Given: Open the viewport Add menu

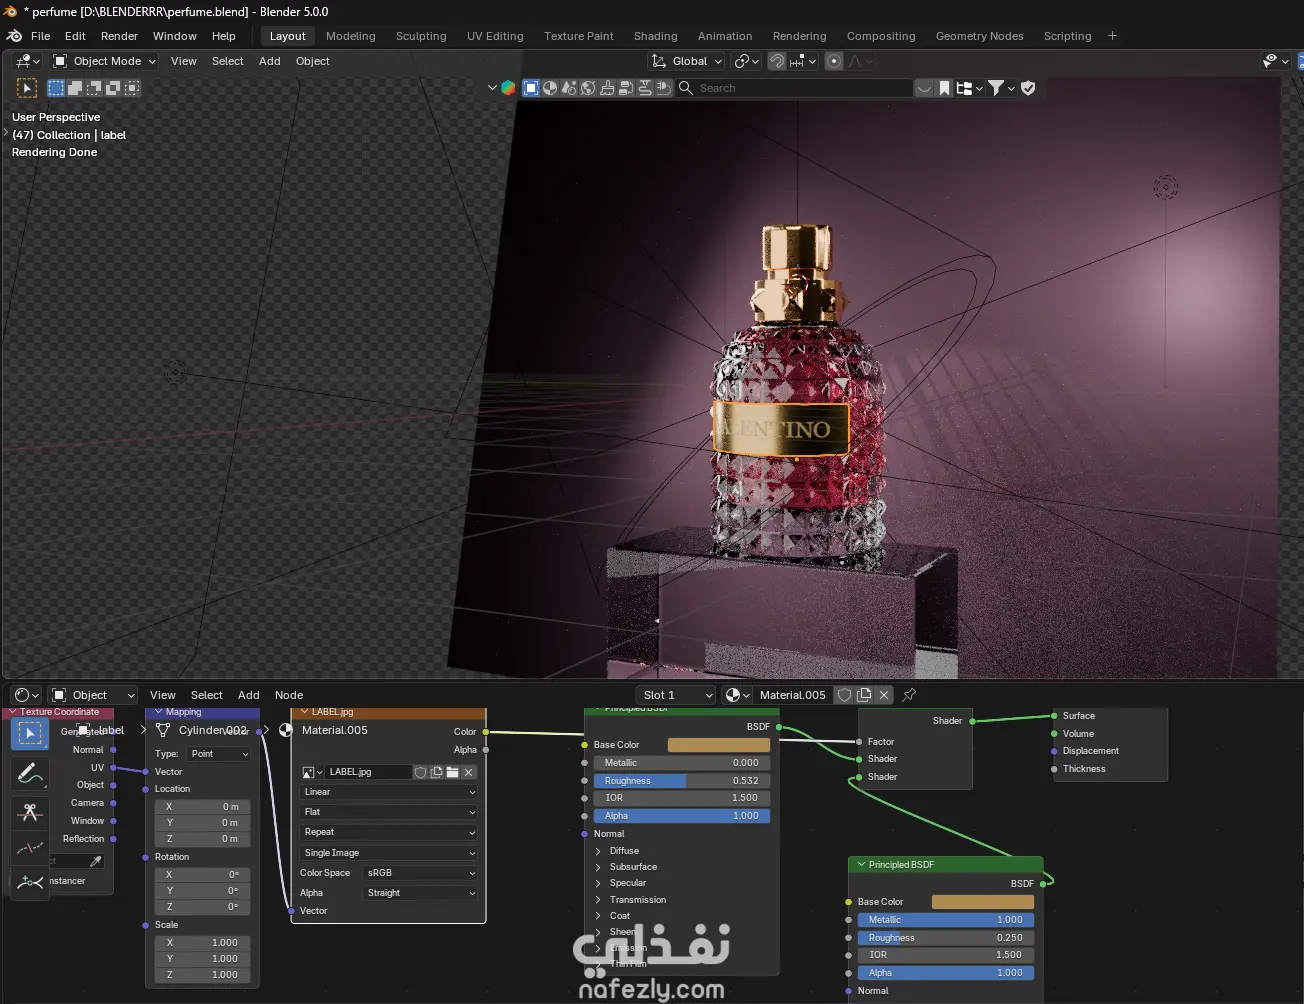Looking at the screenshot, I should pos(270,61).
